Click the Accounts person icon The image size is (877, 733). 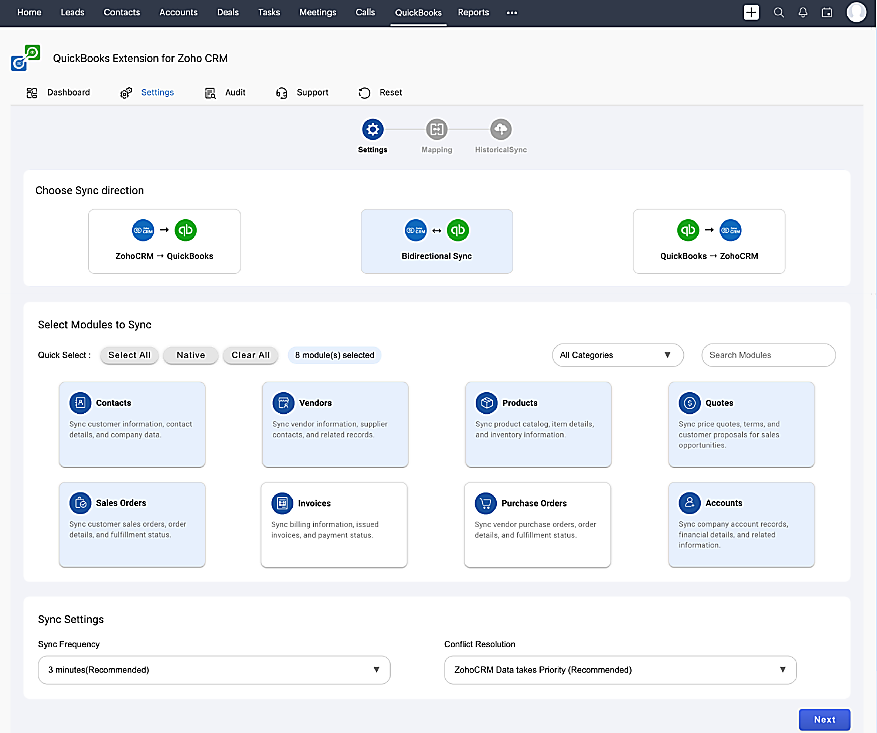pyautogui.click(x=689, y=503)
